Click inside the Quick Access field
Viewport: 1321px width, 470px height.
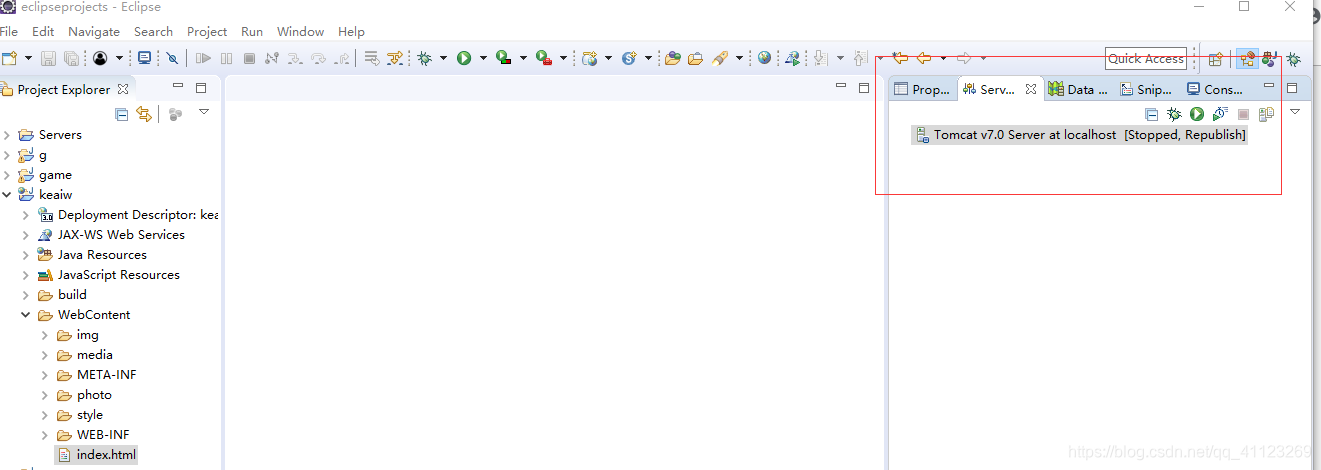tap(1146, 58)
